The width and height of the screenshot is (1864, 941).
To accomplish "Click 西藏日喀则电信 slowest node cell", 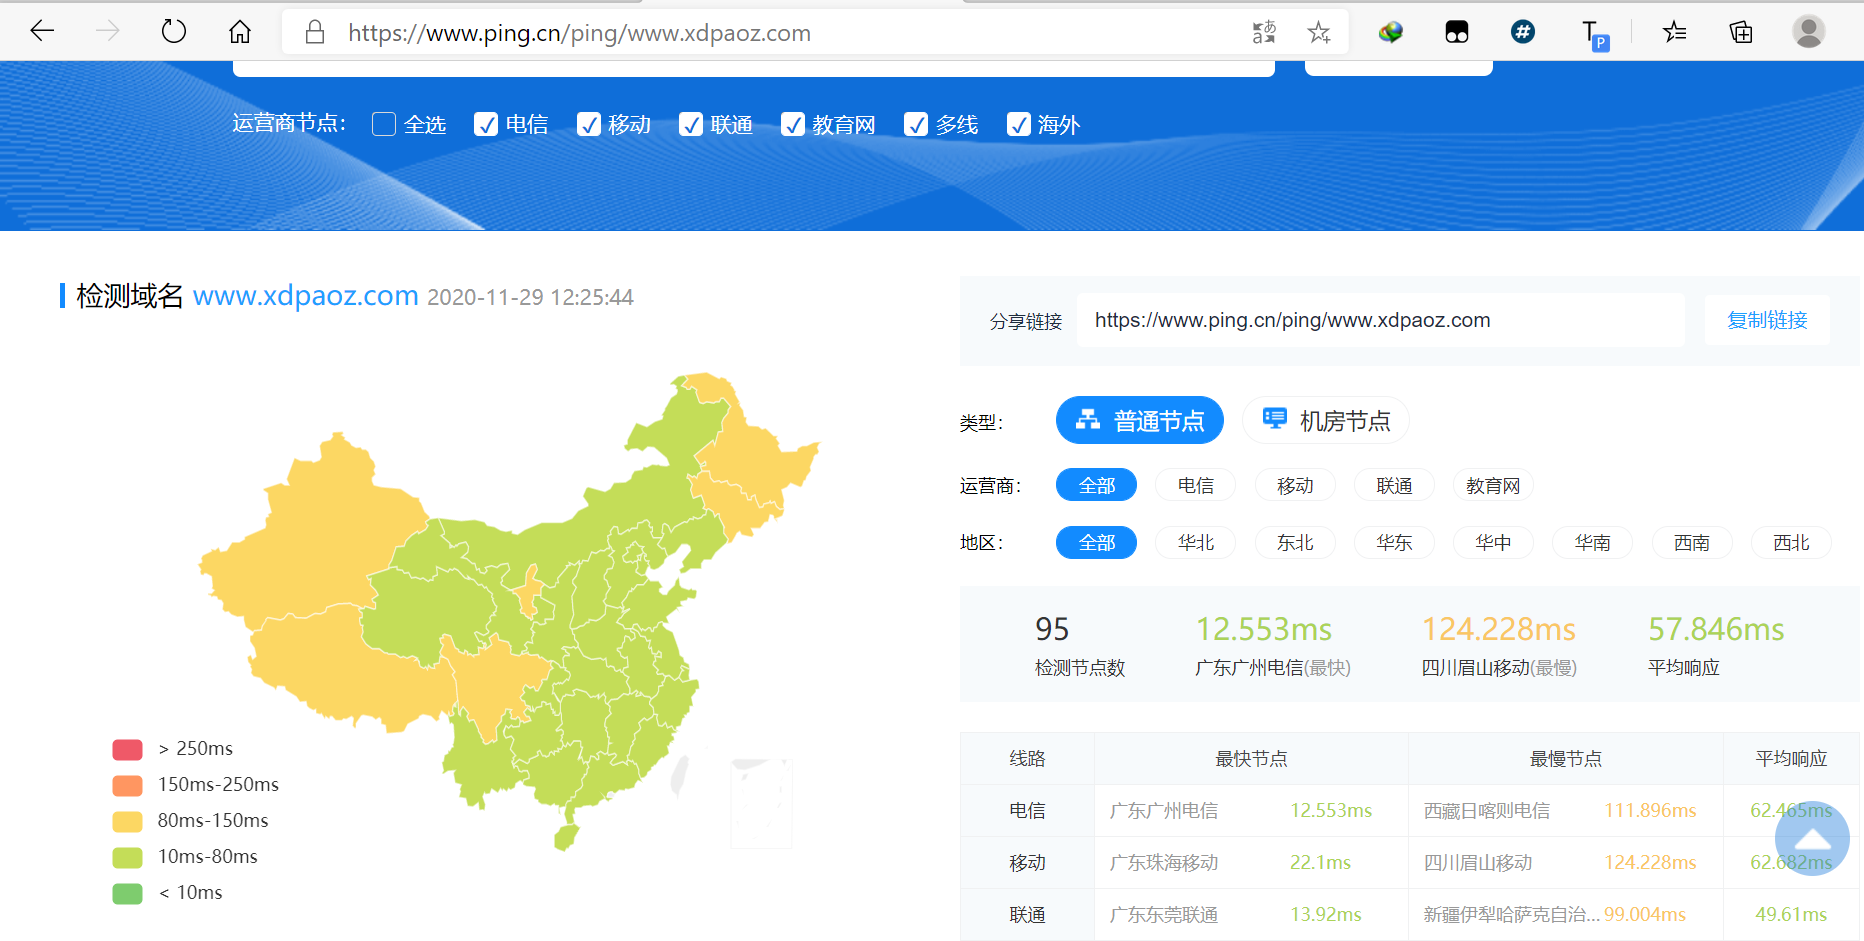I will [1487, 811].
